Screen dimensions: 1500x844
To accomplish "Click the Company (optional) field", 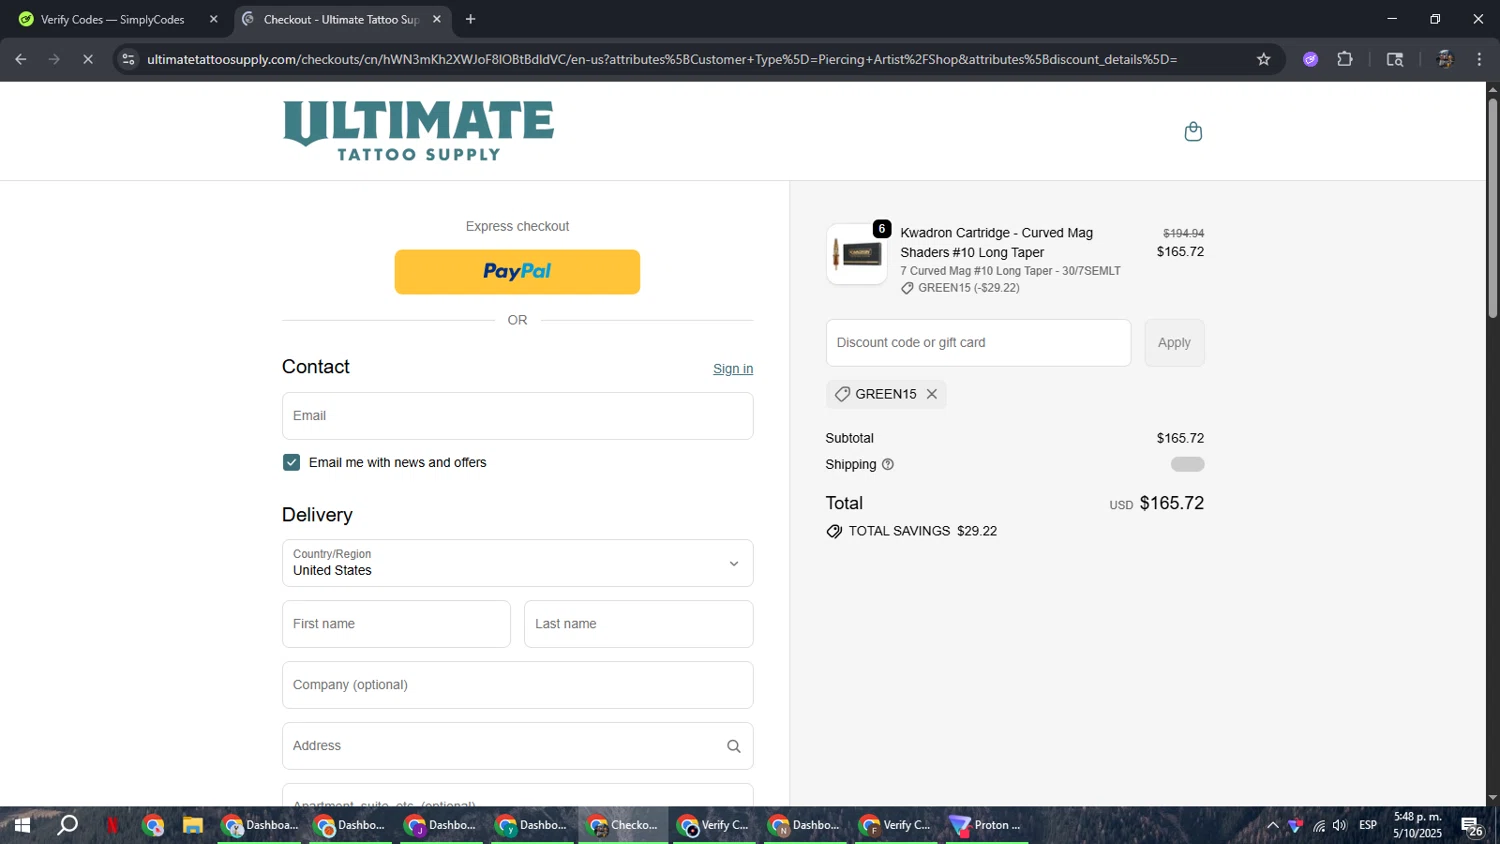I will [517, 685].
